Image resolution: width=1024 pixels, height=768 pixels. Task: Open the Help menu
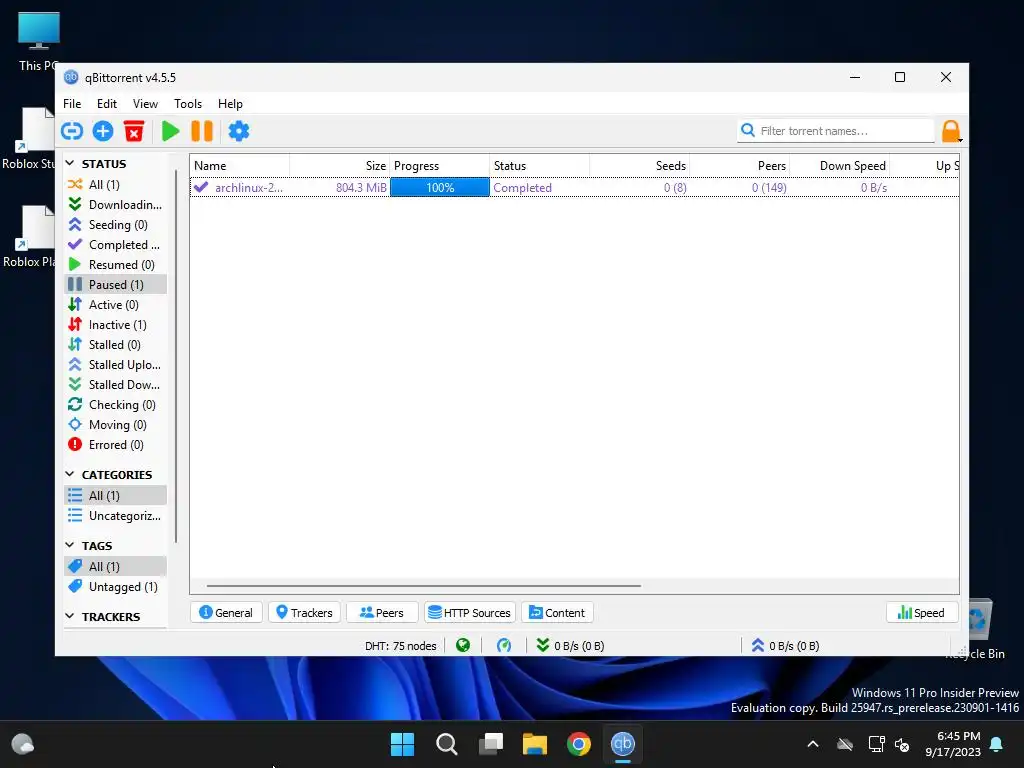tap(230, 104)
